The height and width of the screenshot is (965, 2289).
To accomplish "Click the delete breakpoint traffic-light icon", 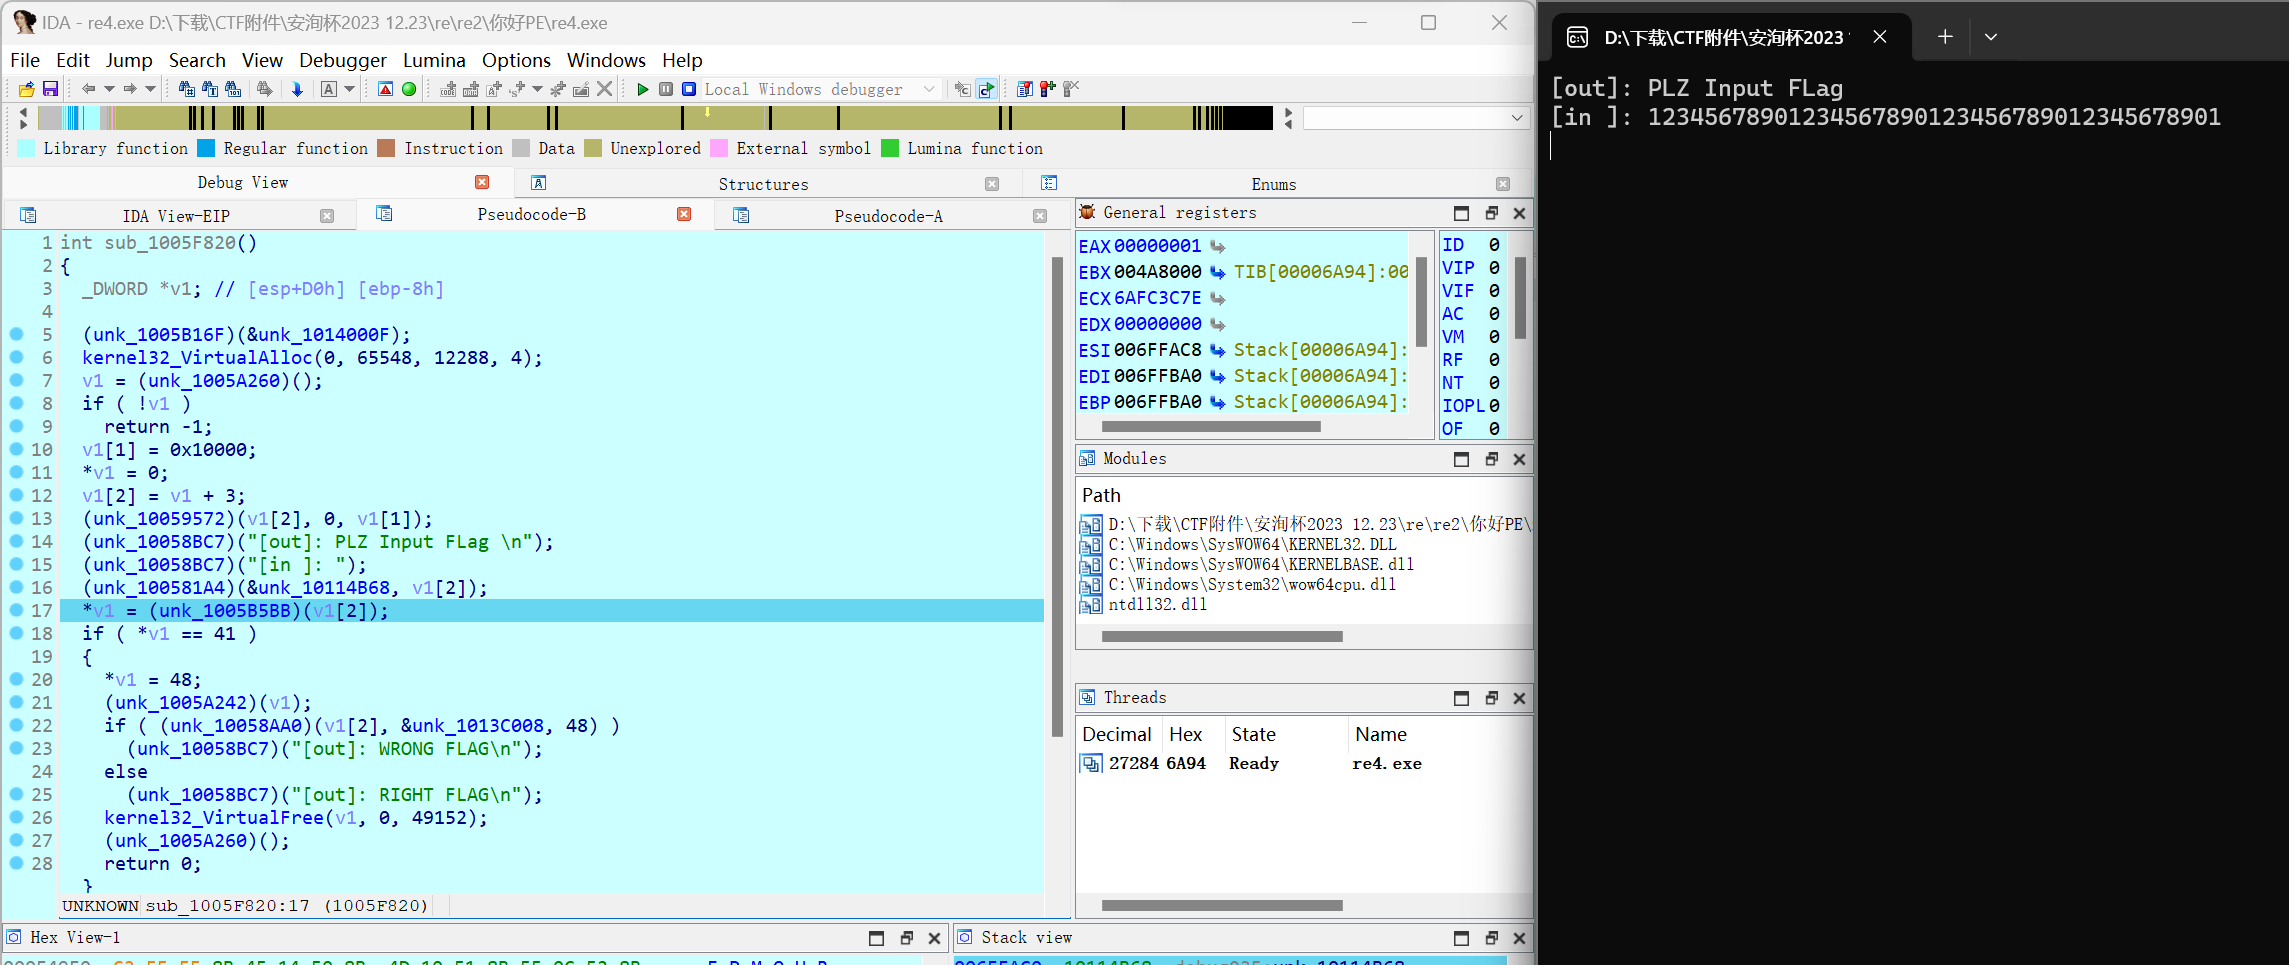I will click(1071, 89).
